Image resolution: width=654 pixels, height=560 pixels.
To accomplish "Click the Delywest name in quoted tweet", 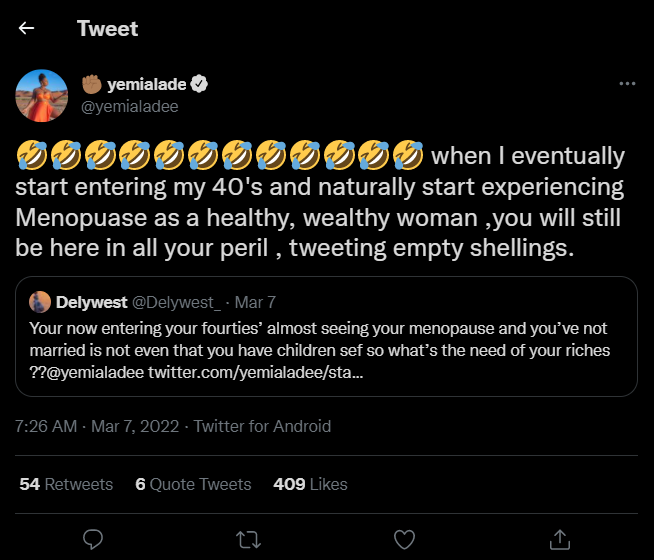I will (x=92, y=302).
